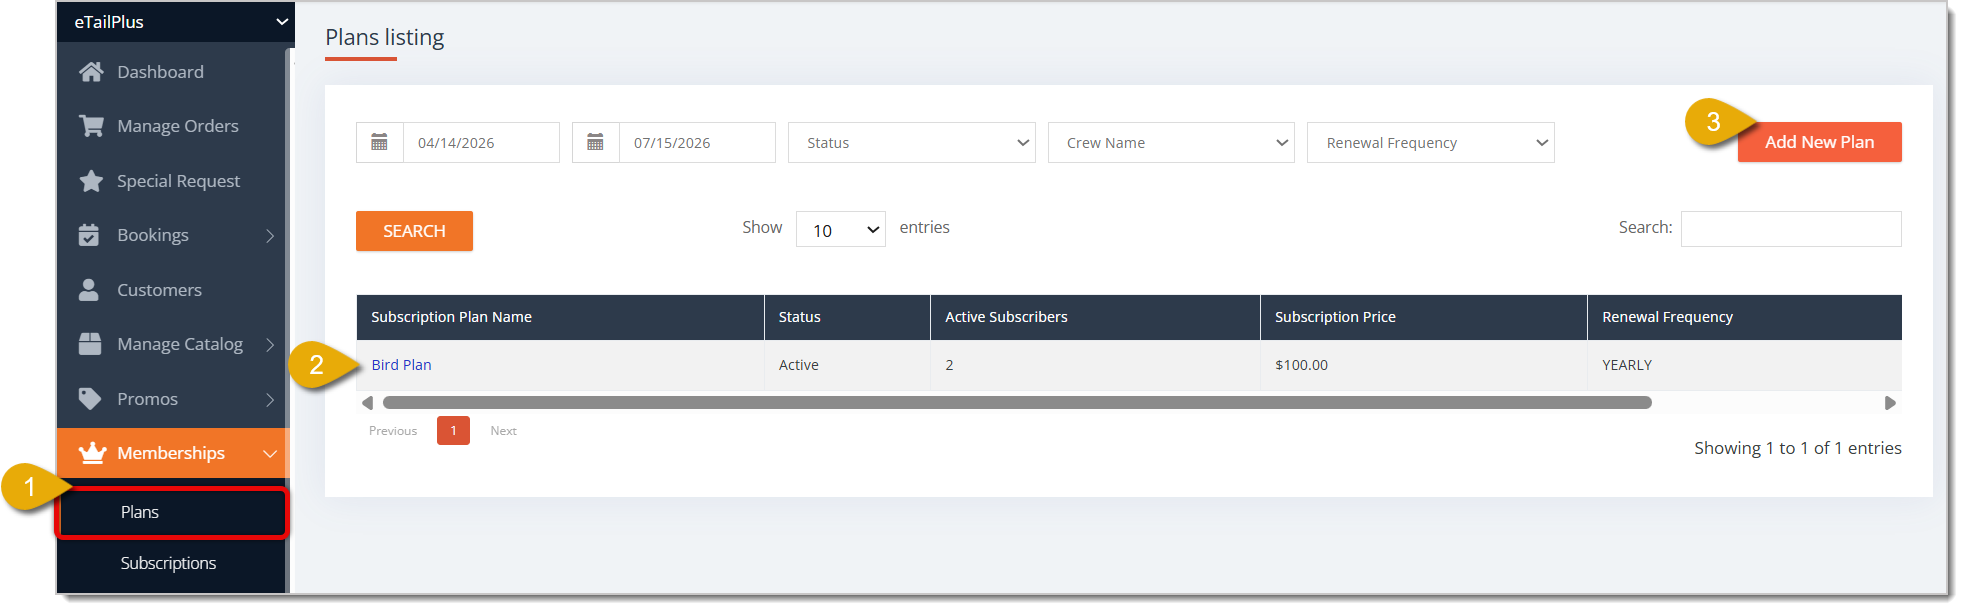Click pagination page 1 button
This screenshot has height=610, width=1963.
click(453, 431)
